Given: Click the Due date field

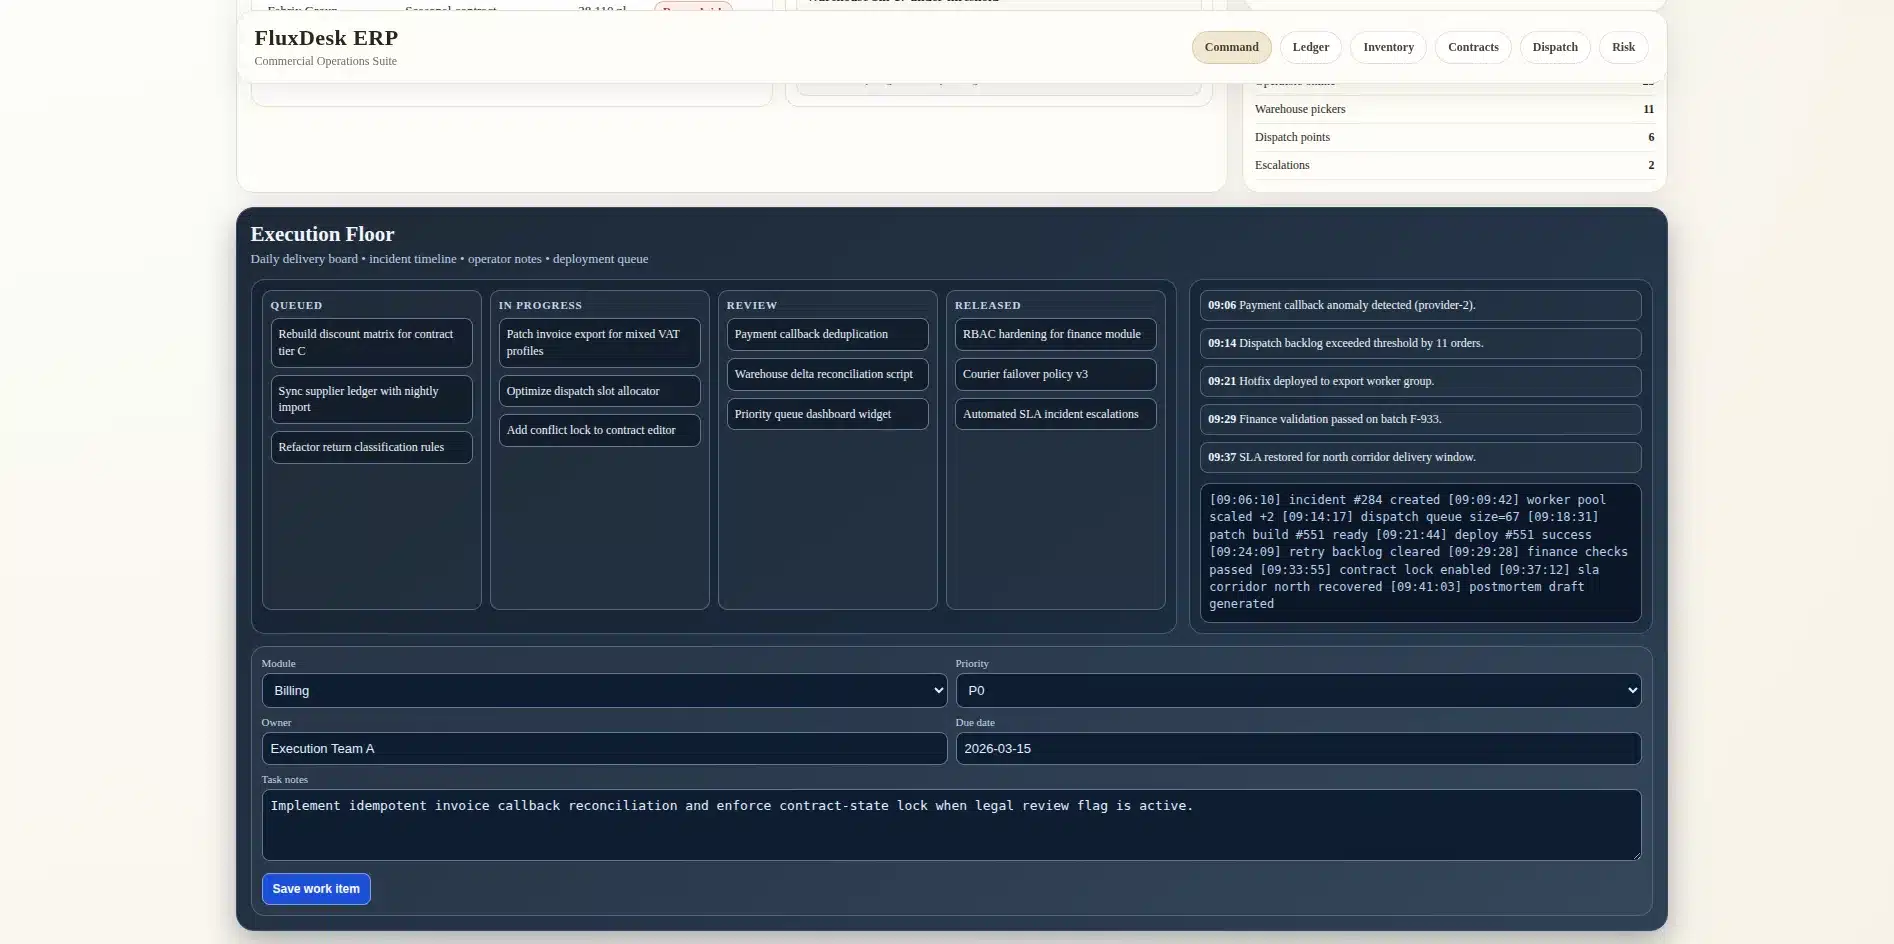Looking at the screenshot, I should [x=1298, y=748].
